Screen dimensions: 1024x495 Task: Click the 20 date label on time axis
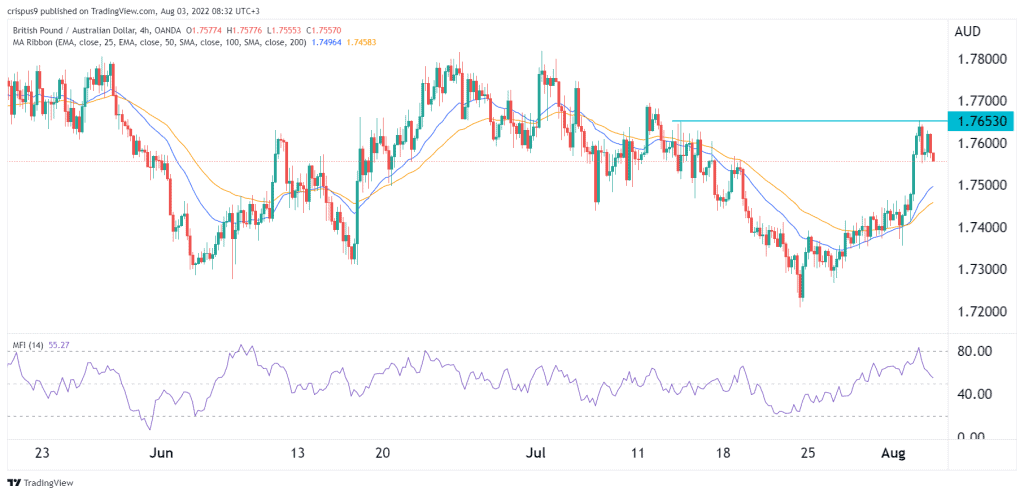coord(383,453)
